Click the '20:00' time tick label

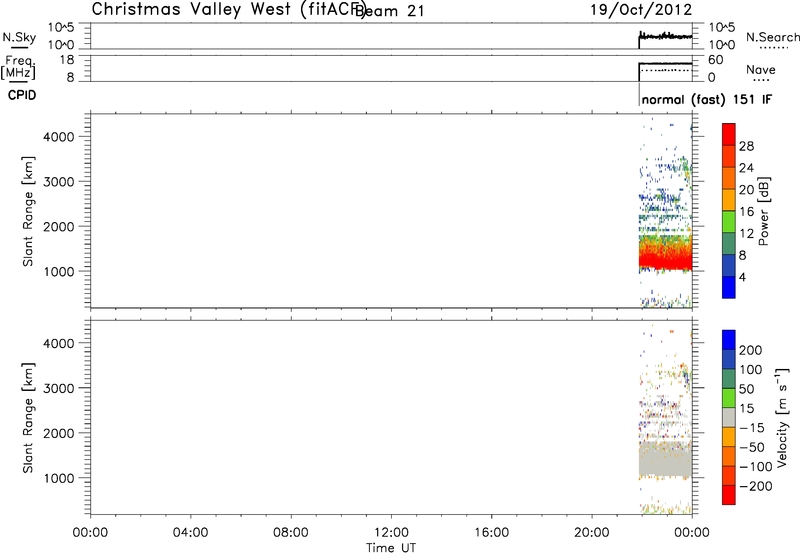591,533
